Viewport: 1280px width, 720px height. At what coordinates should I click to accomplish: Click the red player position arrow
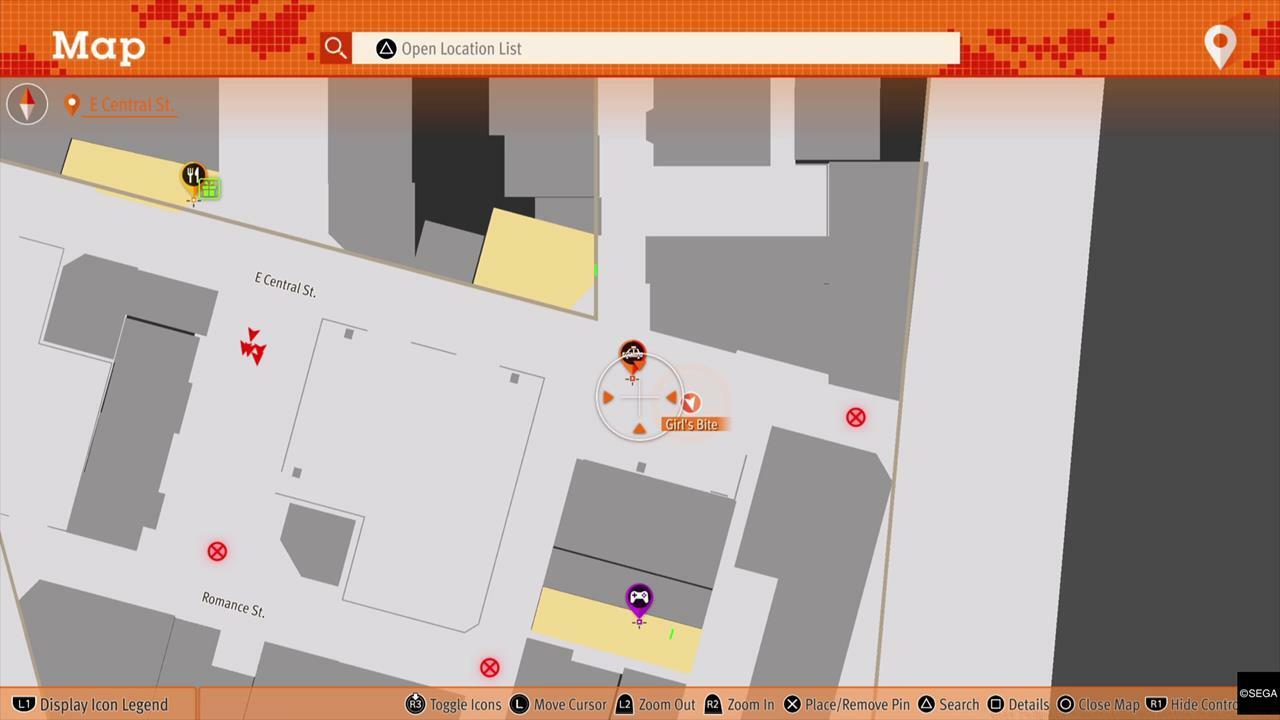pos(253,346)
